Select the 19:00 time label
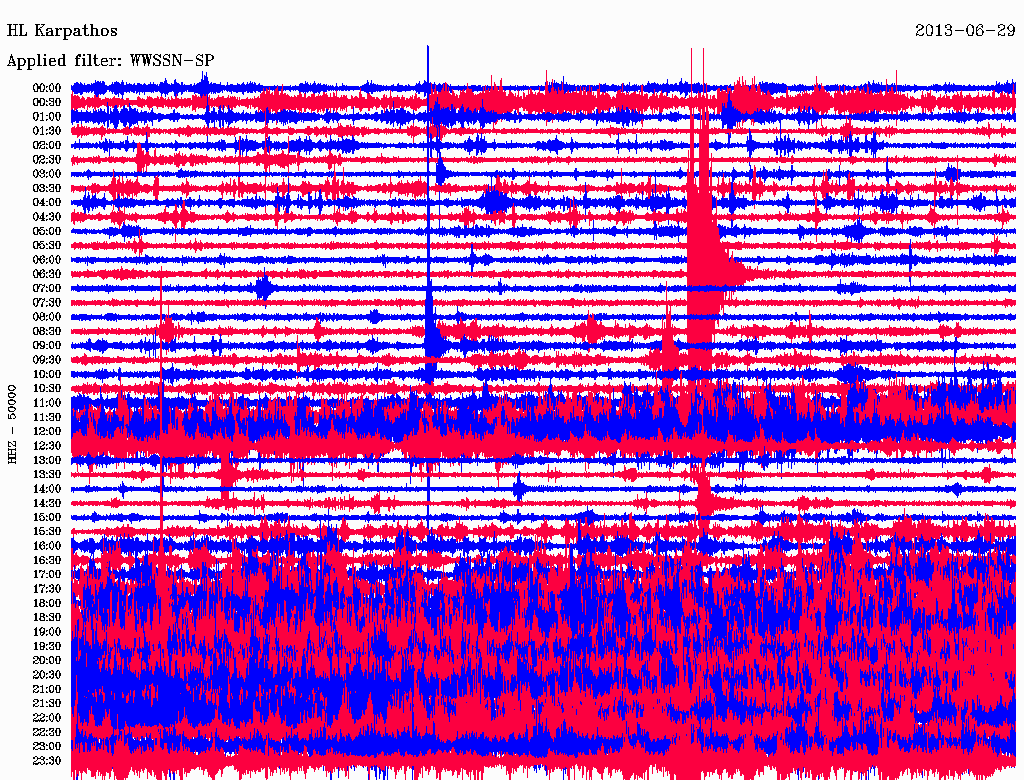 (x=47, y=632)
